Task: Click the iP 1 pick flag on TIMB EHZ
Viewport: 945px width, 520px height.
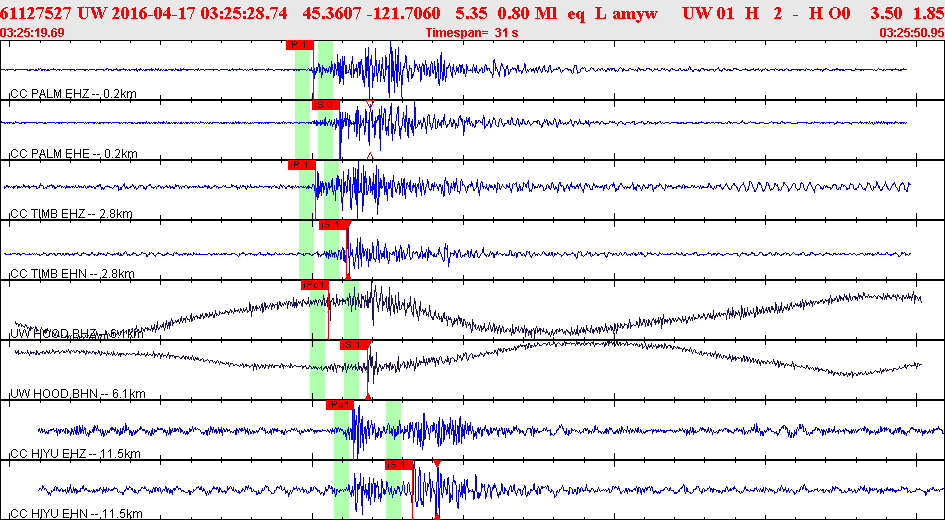Action: pos(301,165)
